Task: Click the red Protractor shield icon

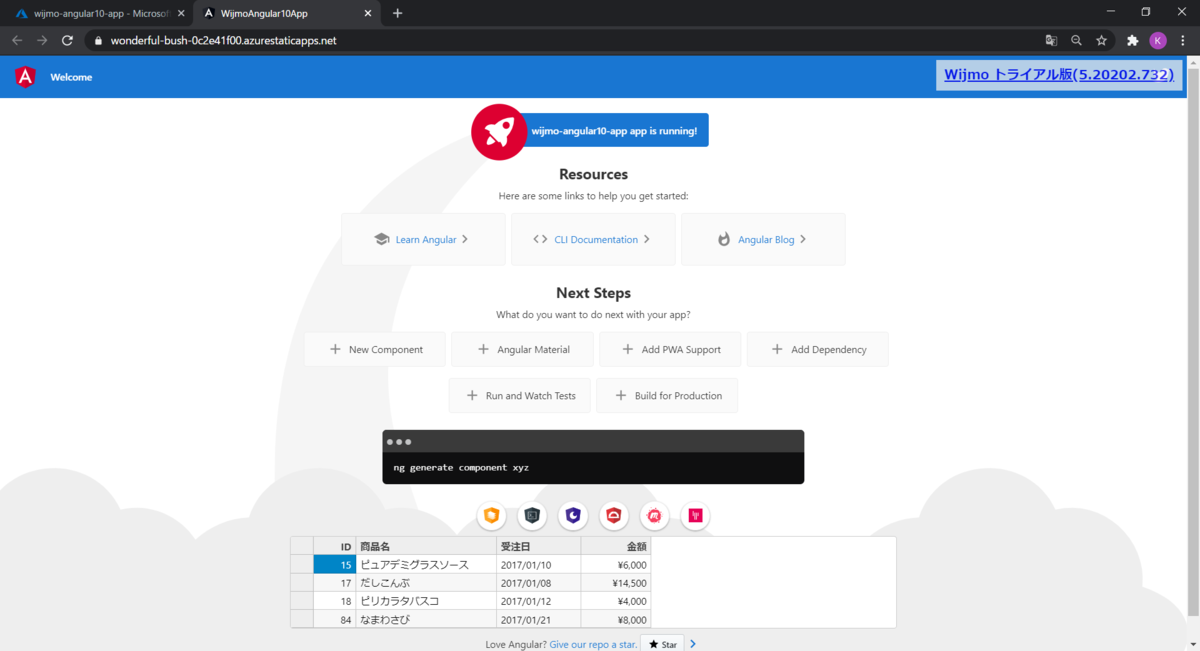Action: (614, 516)
